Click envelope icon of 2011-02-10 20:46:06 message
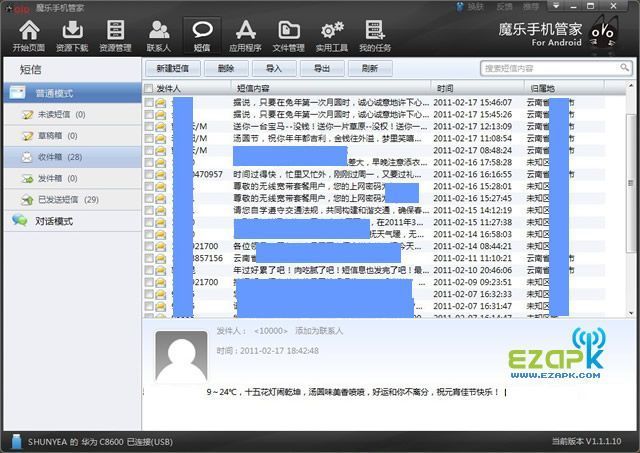The image size is (640, 453). tap(160, 271)
